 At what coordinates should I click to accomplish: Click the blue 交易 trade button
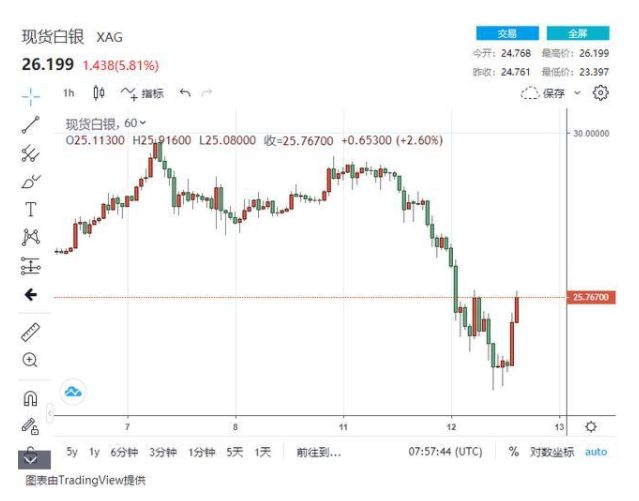[507, 33]
